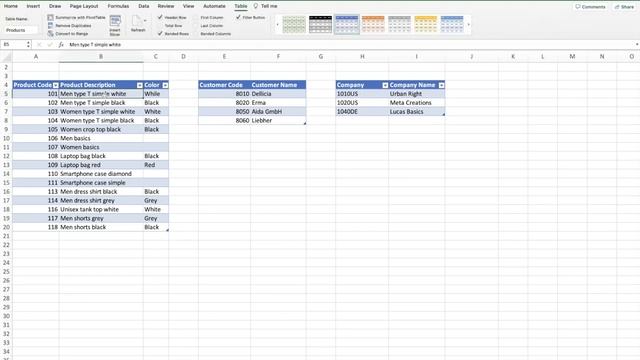Edit the Table Name field containing Products
Screen dimensions: 640x360
[x=21, y=30]
